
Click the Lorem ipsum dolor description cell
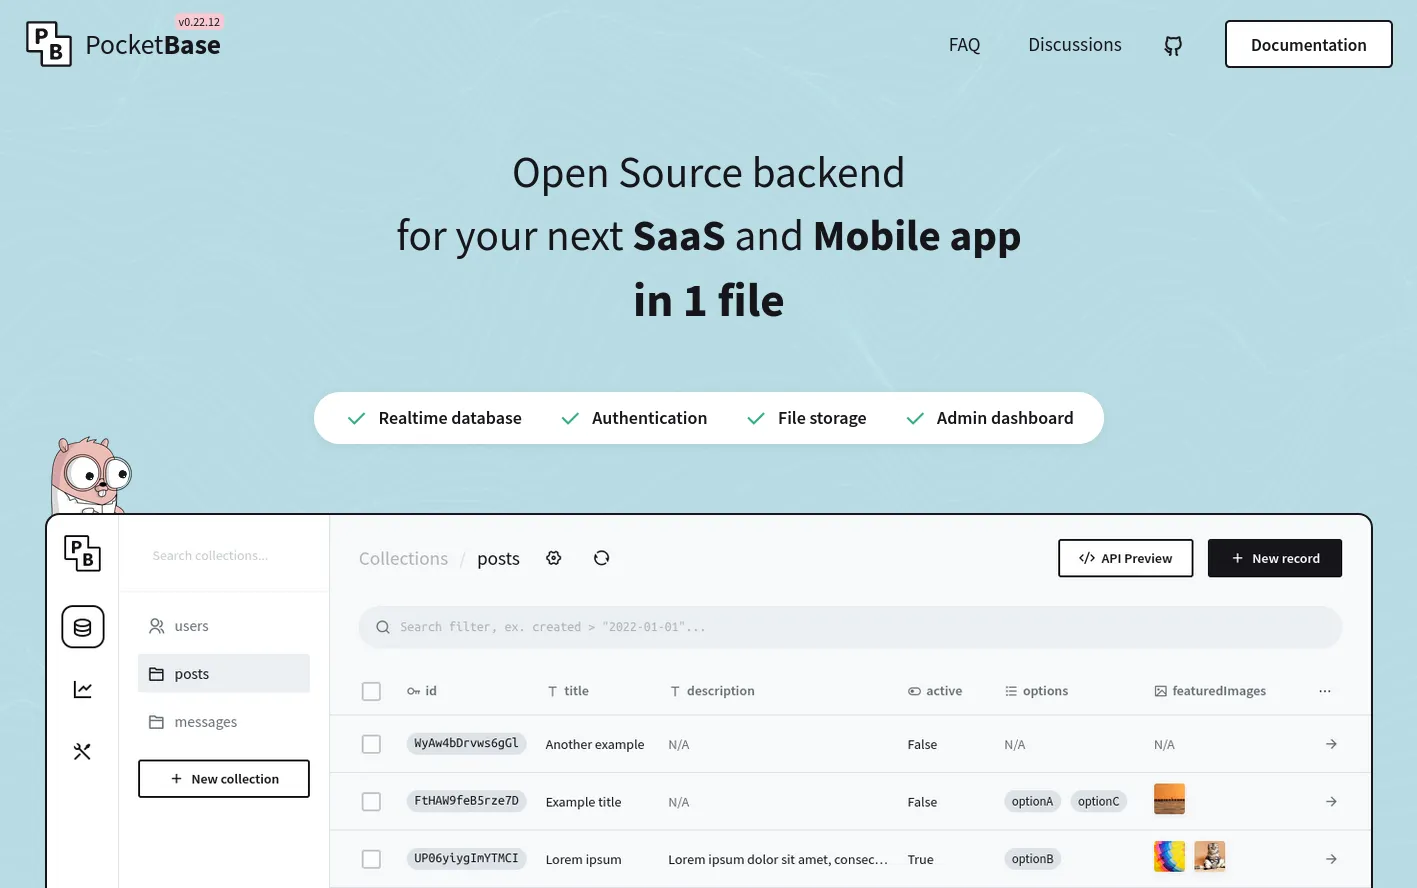coord(778,860)
